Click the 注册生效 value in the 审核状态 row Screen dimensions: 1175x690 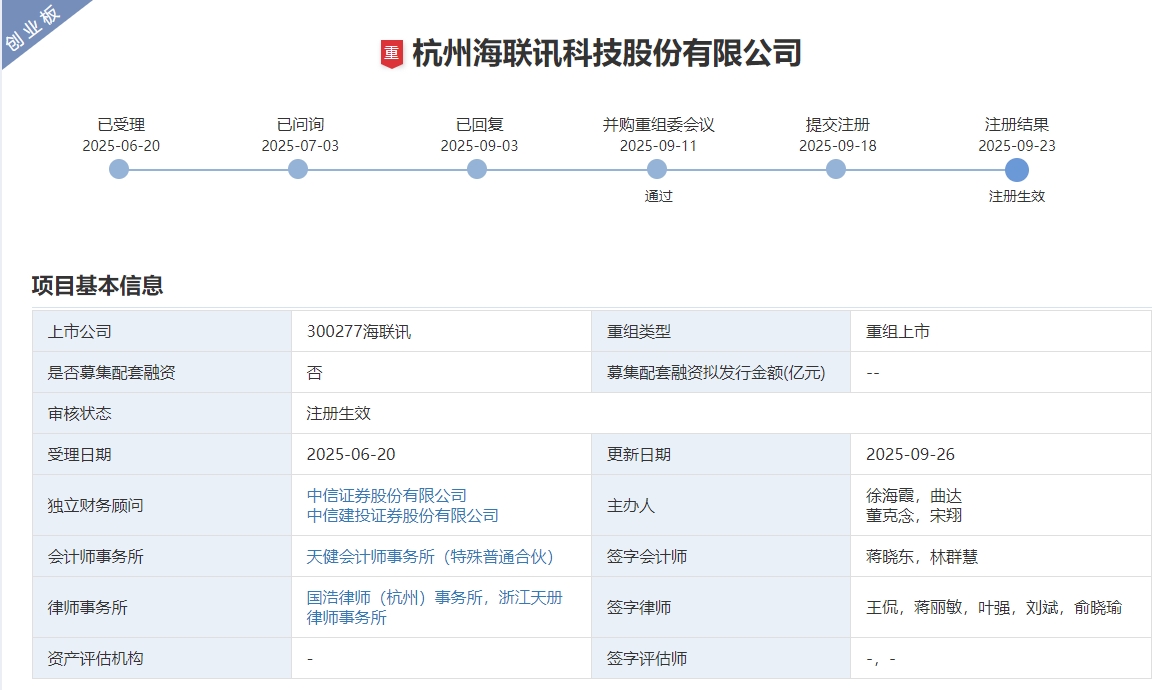pos(339,414)
